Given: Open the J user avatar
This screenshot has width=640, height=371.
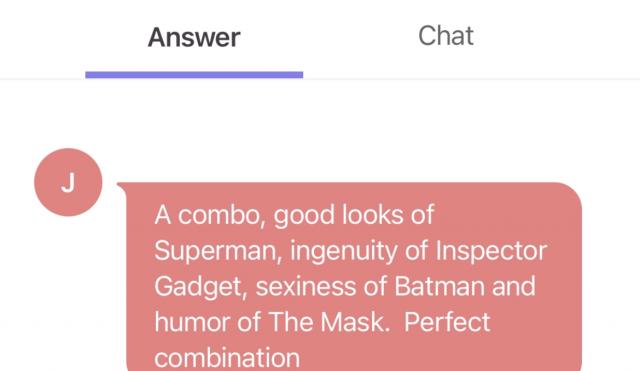Looking at the screenshot, I should click(x=68, y=182).
